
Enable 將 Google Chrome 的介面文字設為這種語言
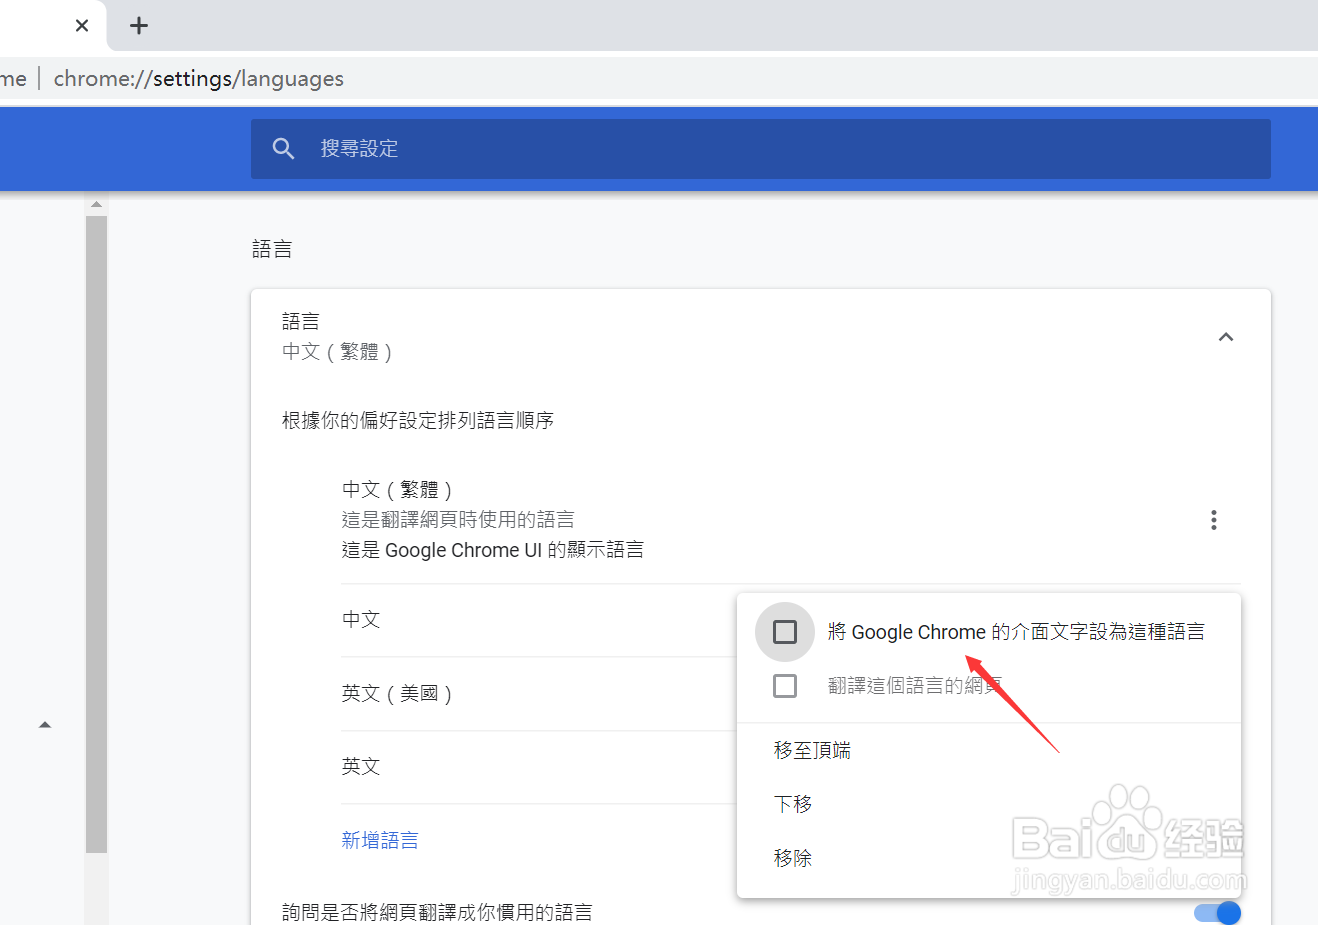click(x=784, y=631)
